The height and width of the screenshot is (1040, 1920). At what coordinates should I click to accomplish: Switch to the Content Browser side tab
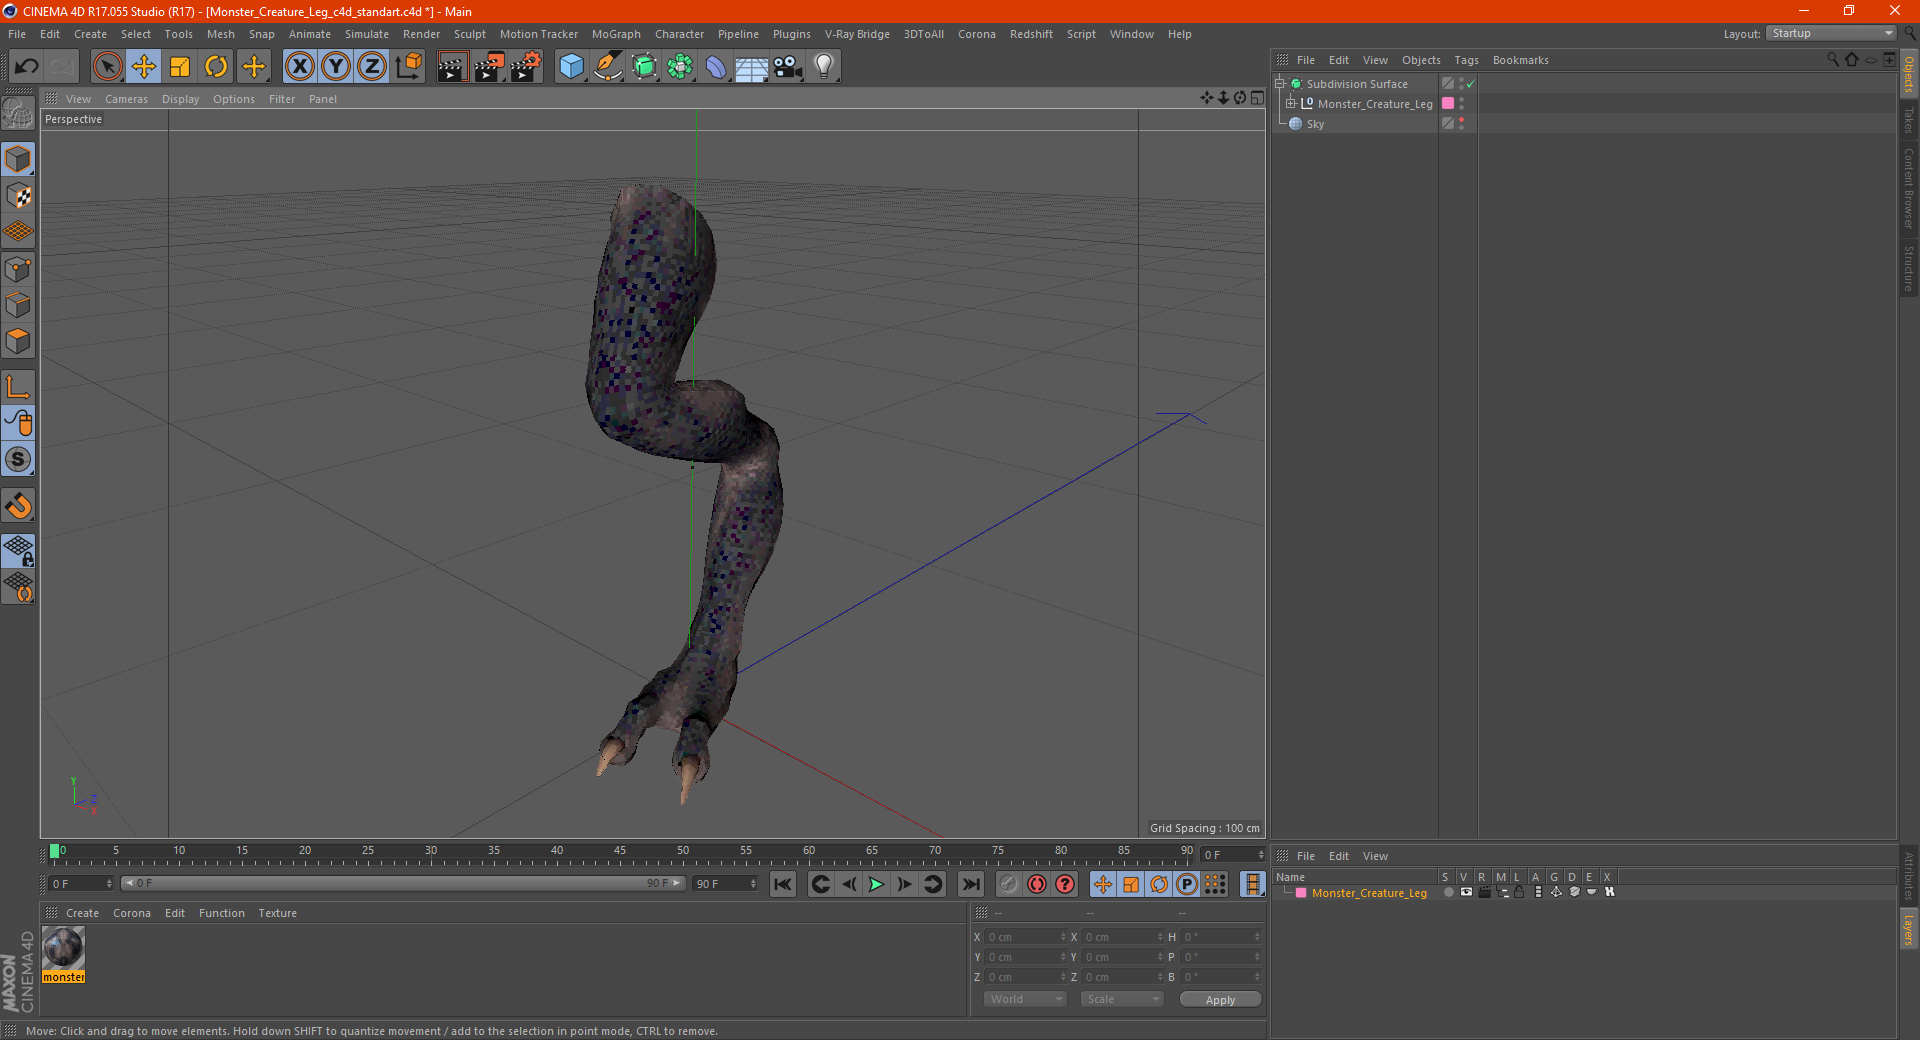tap(1909, 188)
